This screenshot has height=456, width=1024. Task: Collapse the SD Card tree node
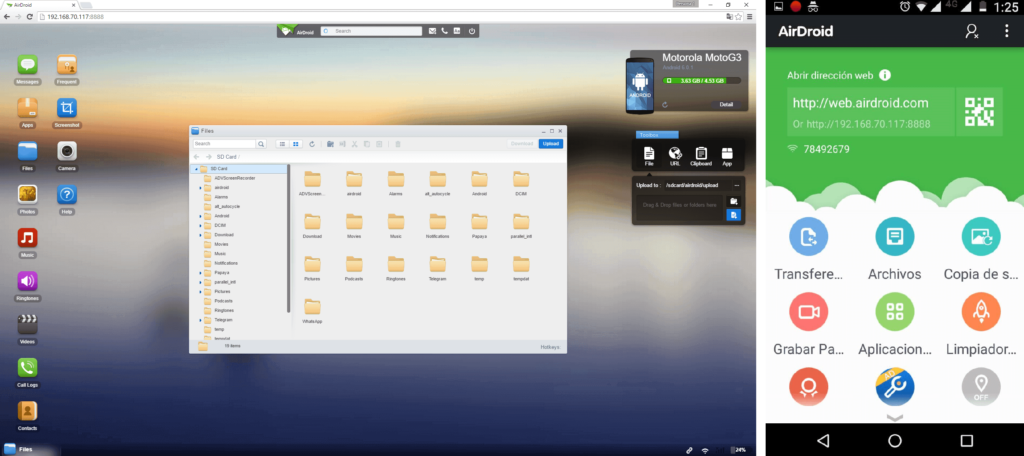pos(196,169)
